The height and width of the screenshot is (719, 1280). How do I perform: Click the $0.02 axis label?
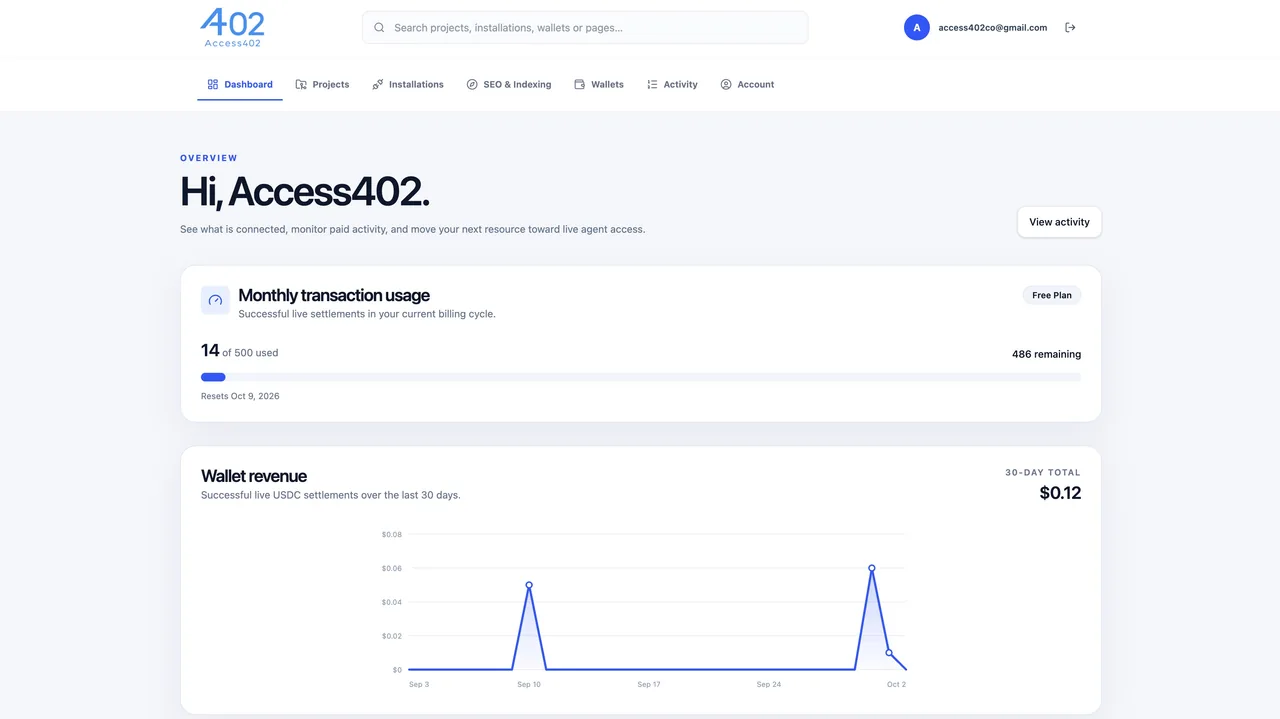391,636
